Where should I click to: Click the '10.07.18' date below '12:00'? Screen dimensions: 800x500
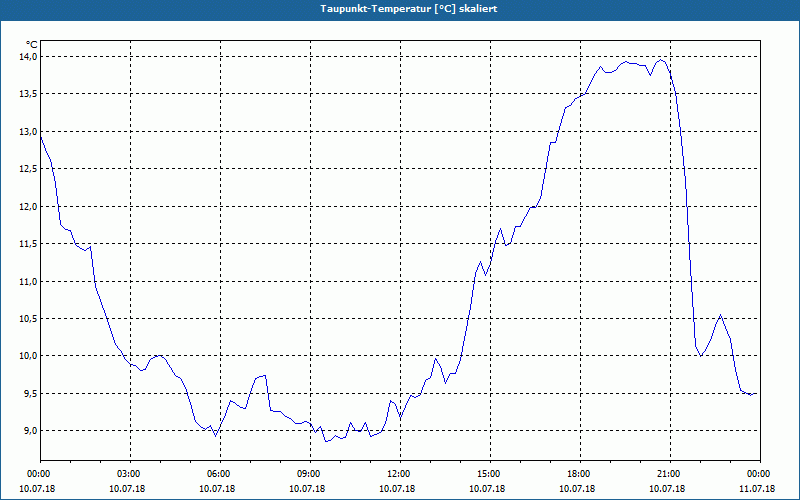pos(397,489)
